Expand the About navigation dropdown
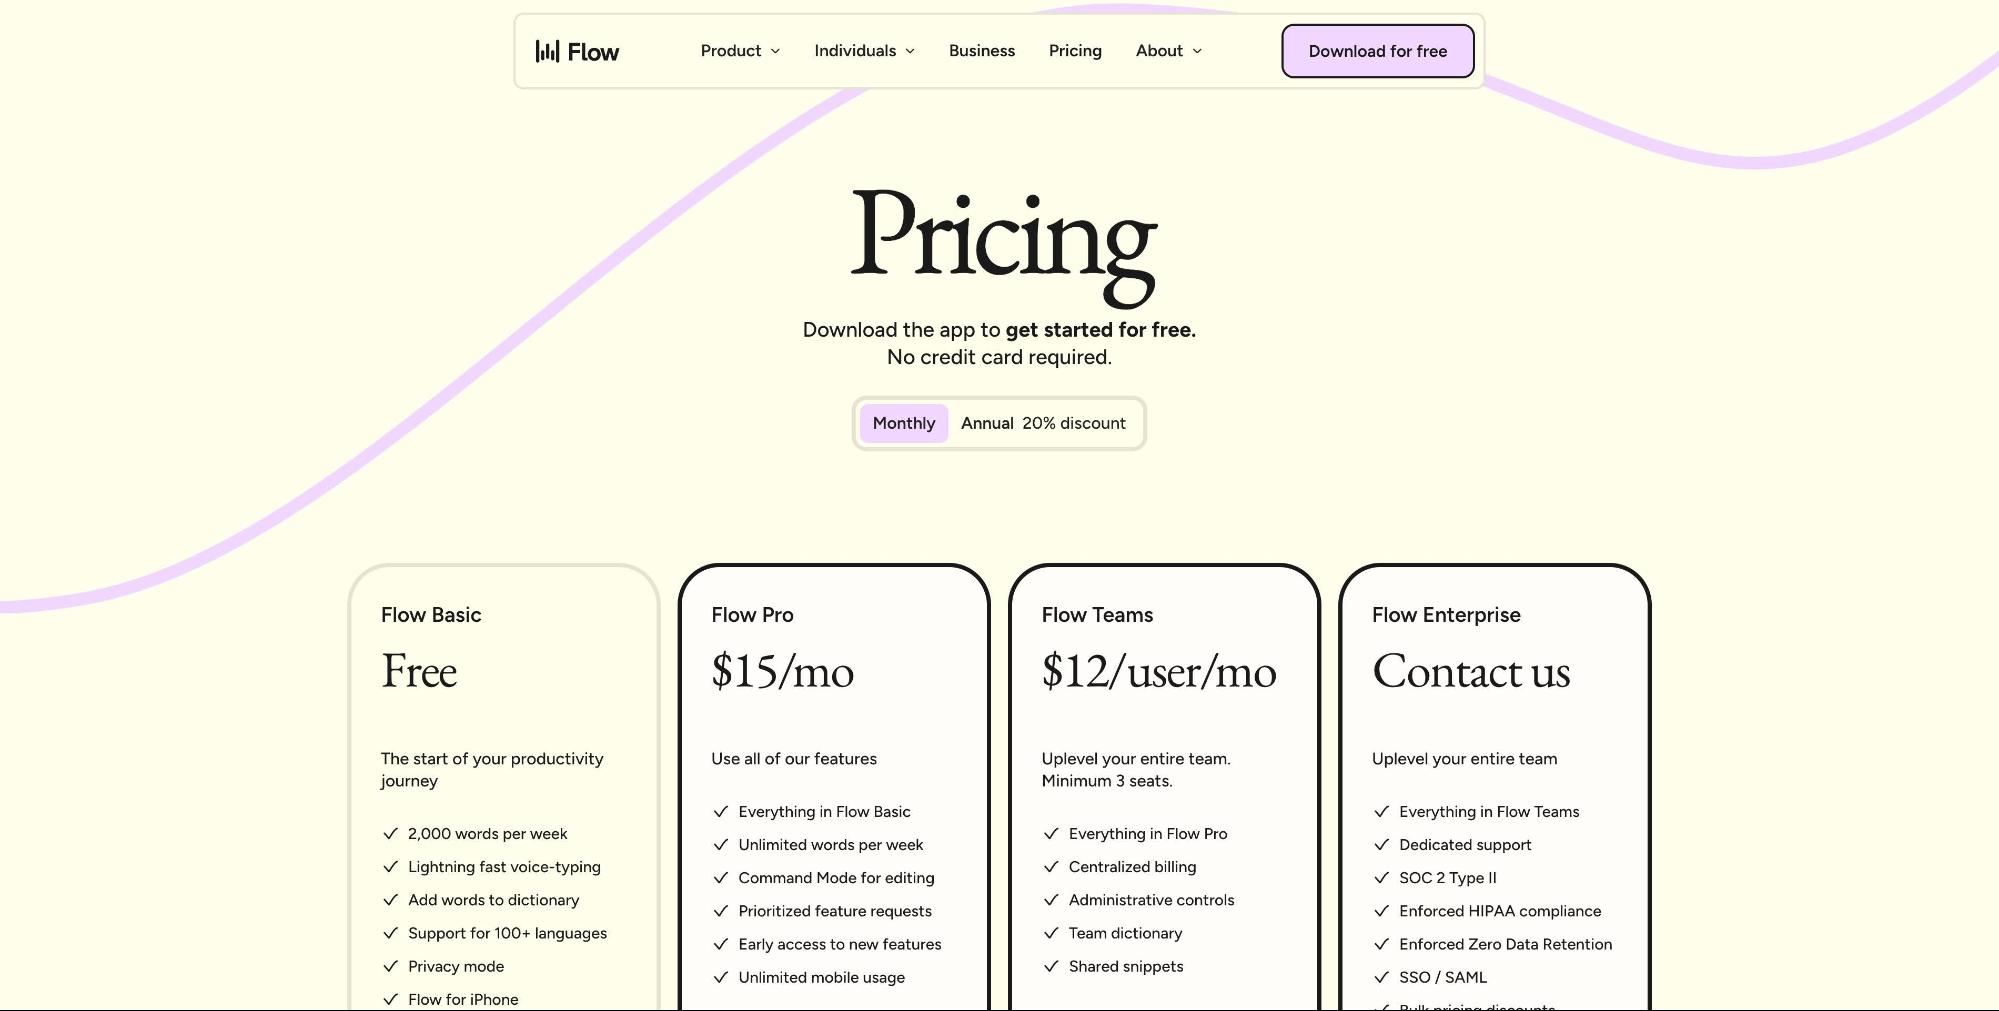This screenshot has width=1999, height=1011. coord(1167,51)
